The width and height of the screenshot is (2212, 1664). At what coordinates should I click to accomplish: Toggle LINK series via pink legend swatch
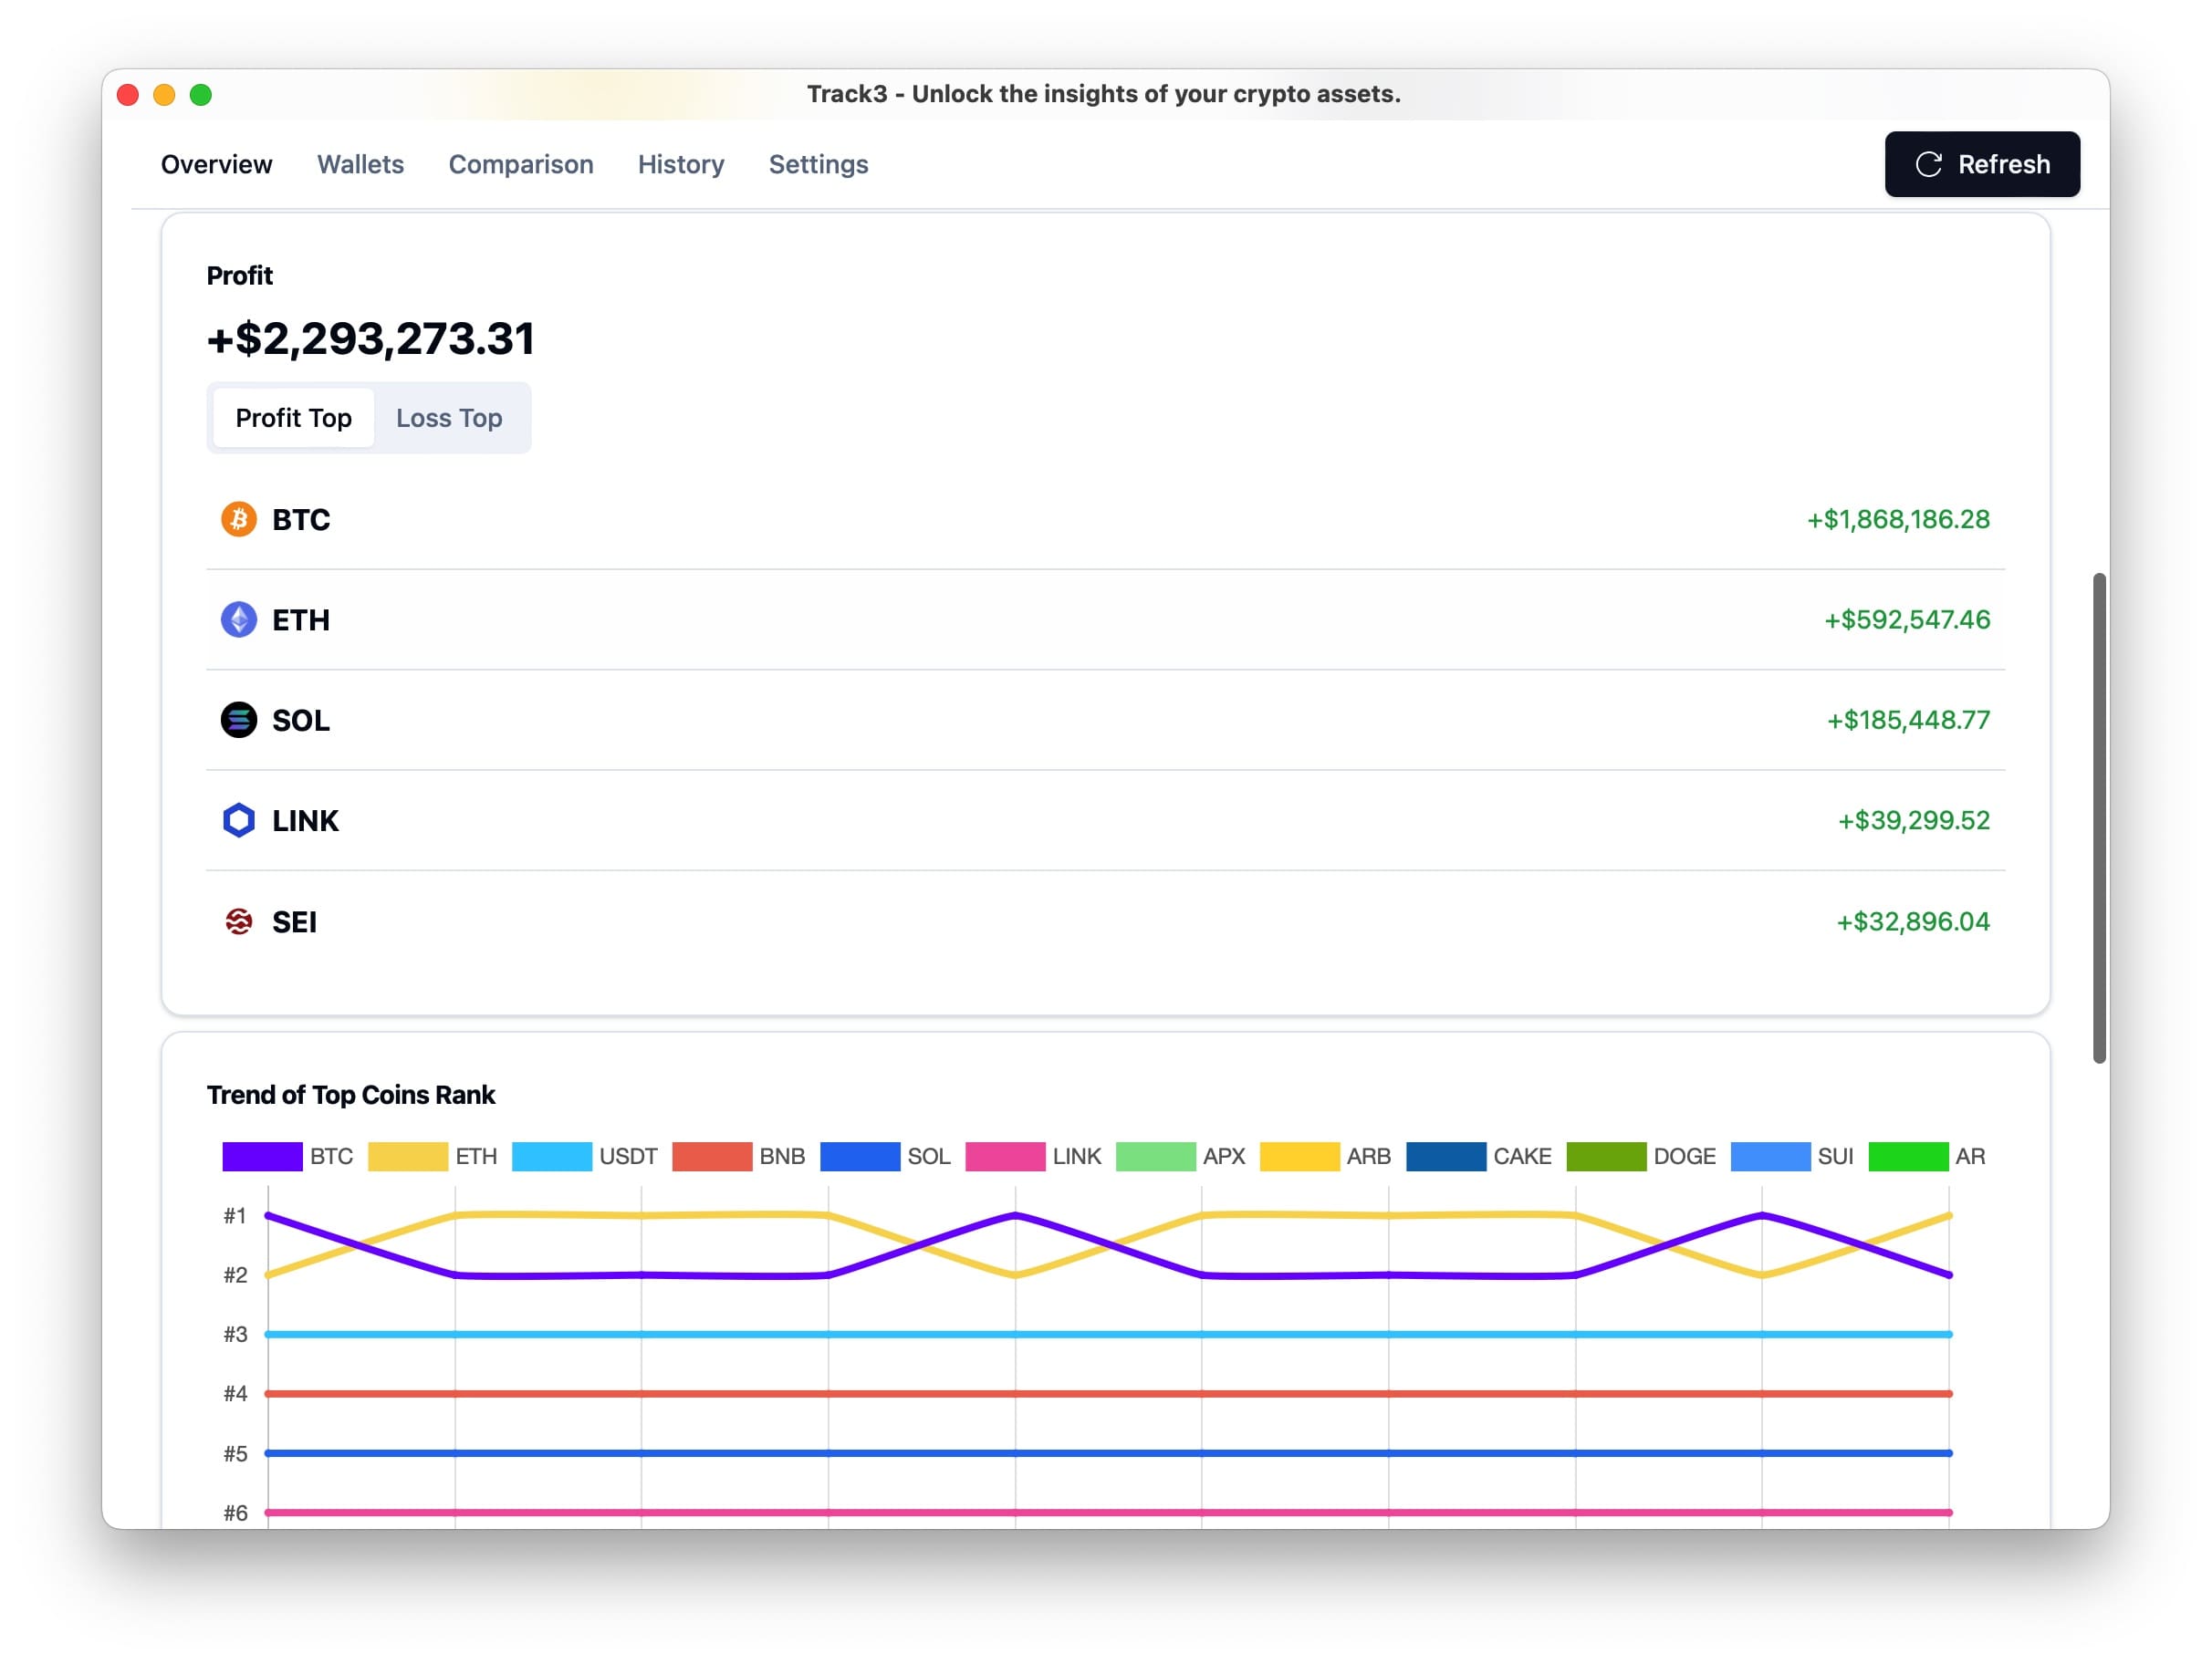pos(1005,1156)
